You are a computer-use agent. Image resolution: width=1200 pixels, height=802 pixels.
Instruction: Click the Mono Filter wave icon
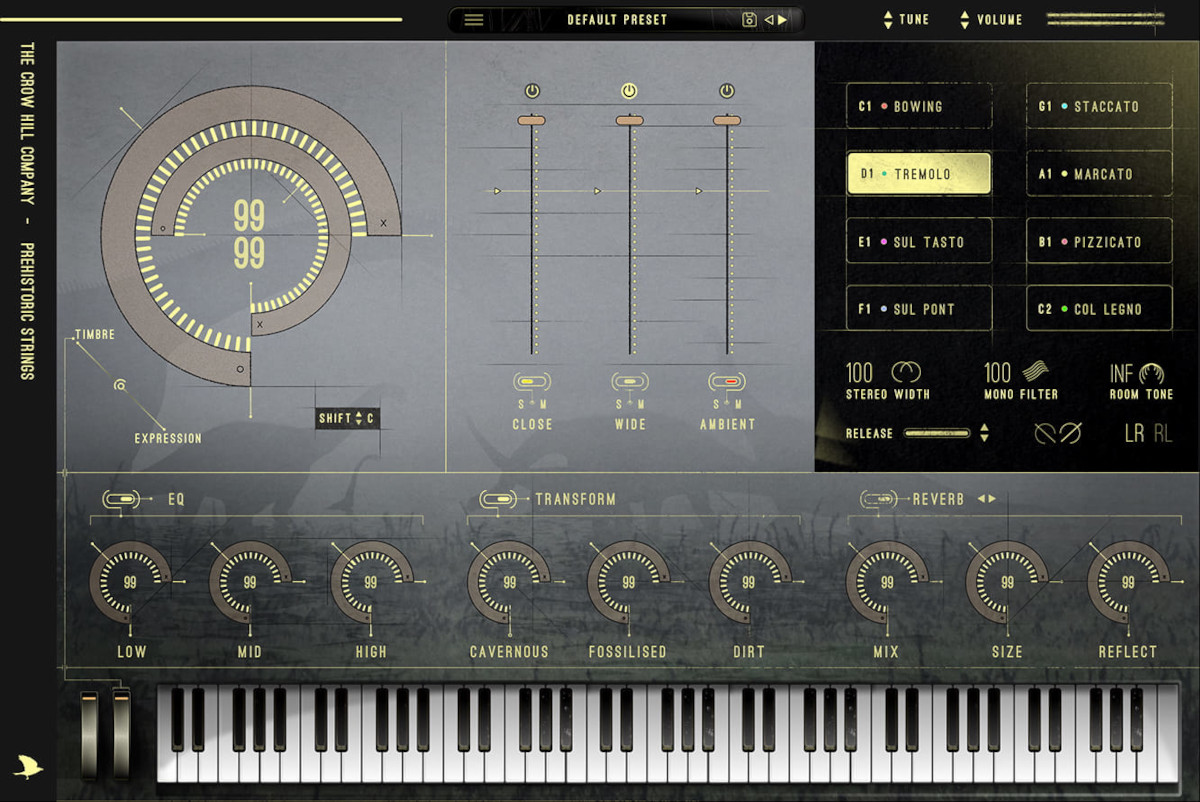point(1035,373)
